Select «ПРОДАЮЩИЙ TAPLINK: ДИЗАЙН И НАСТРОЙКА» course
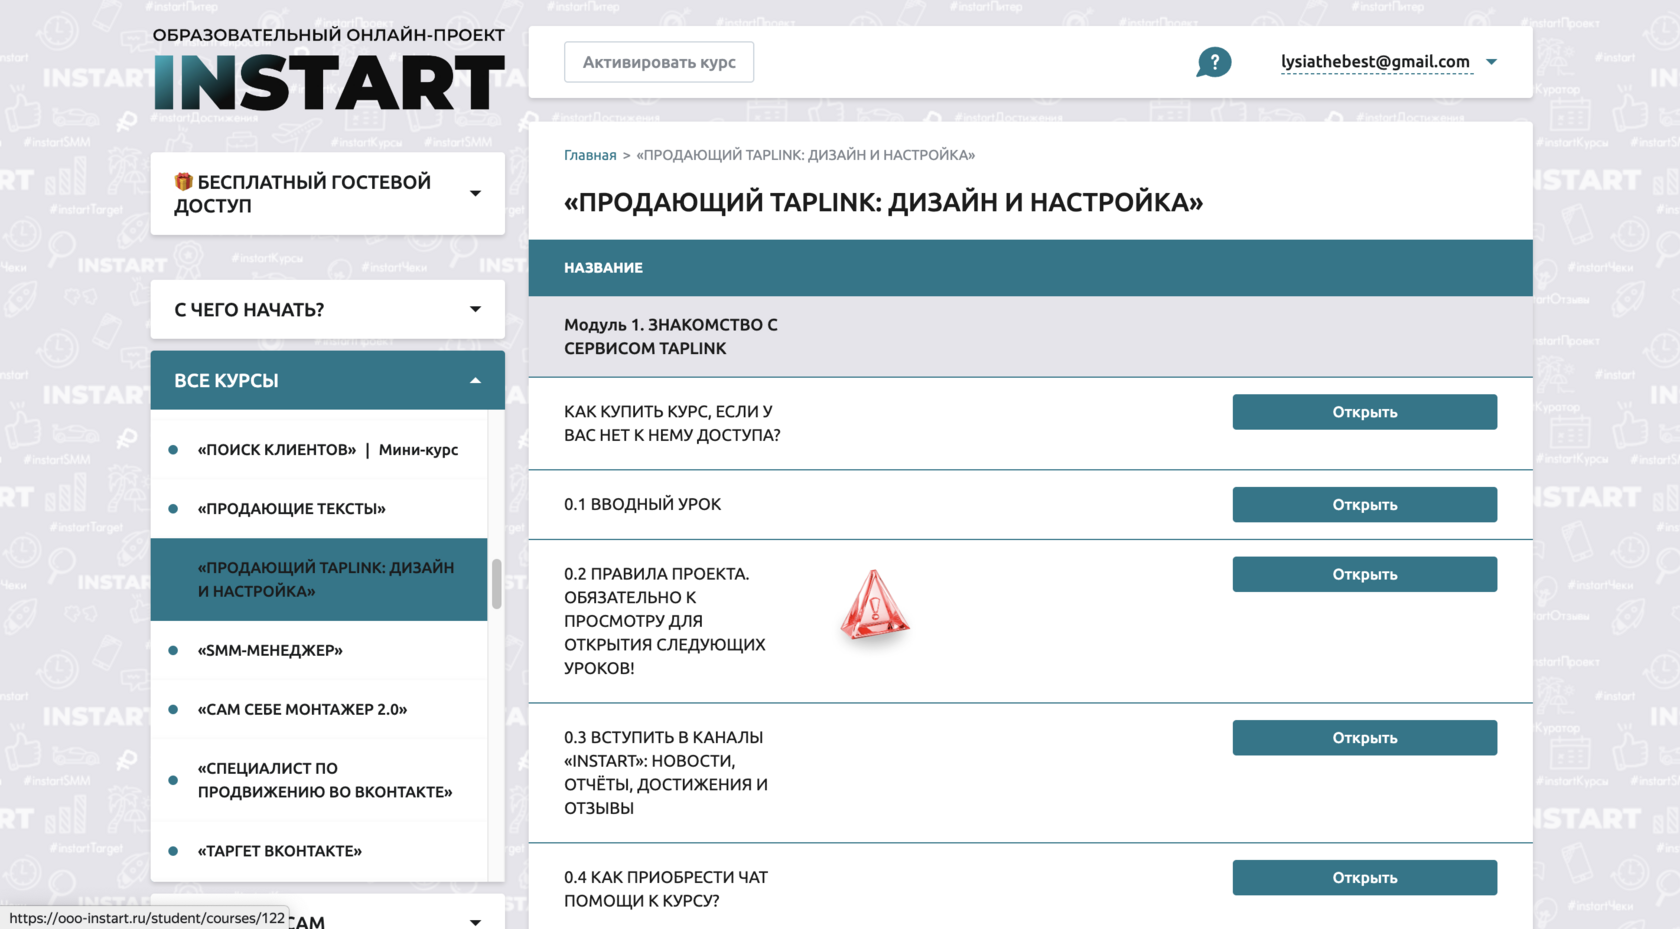The height and width of the screenshot is (929, 1680). point(319,580)
